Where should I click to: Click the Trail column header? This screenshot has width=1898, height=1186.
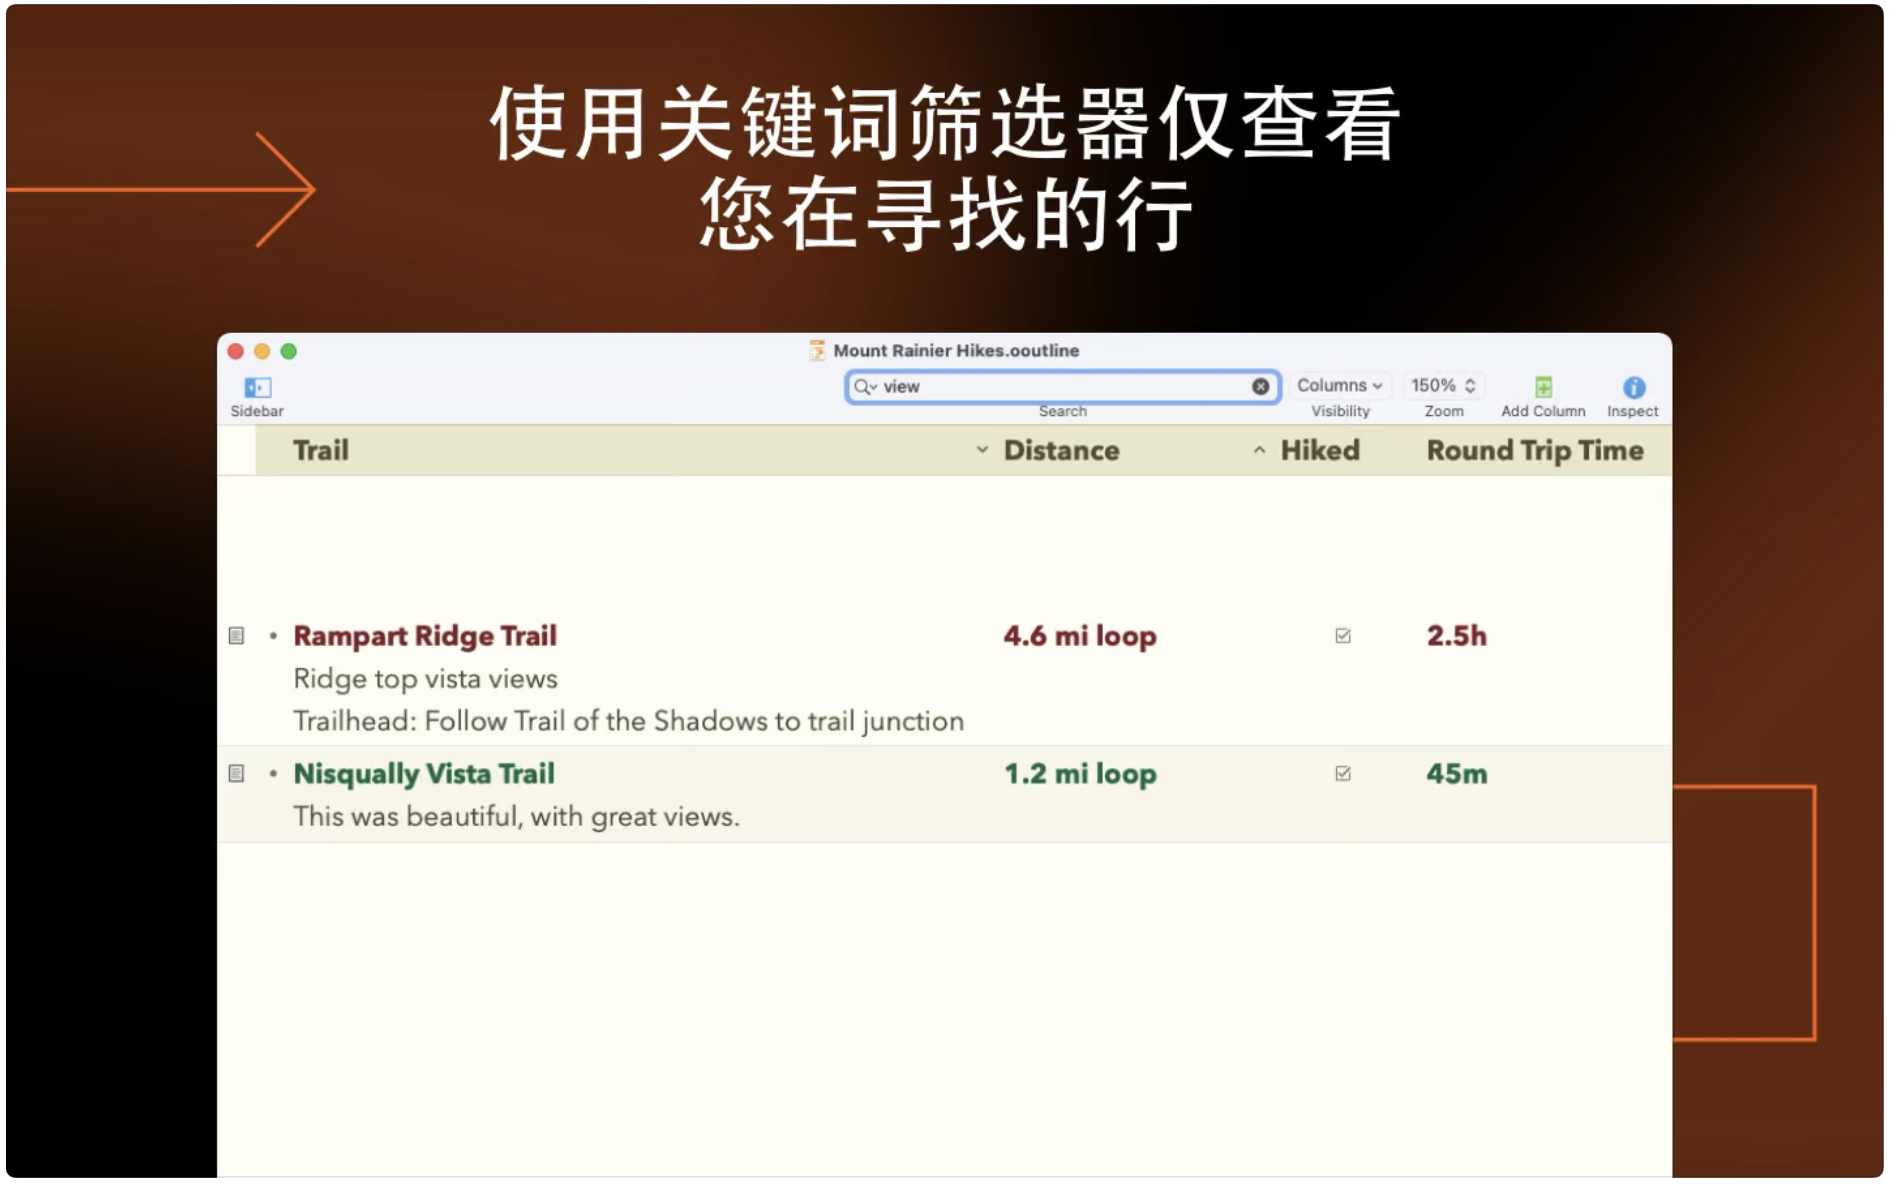321,451
